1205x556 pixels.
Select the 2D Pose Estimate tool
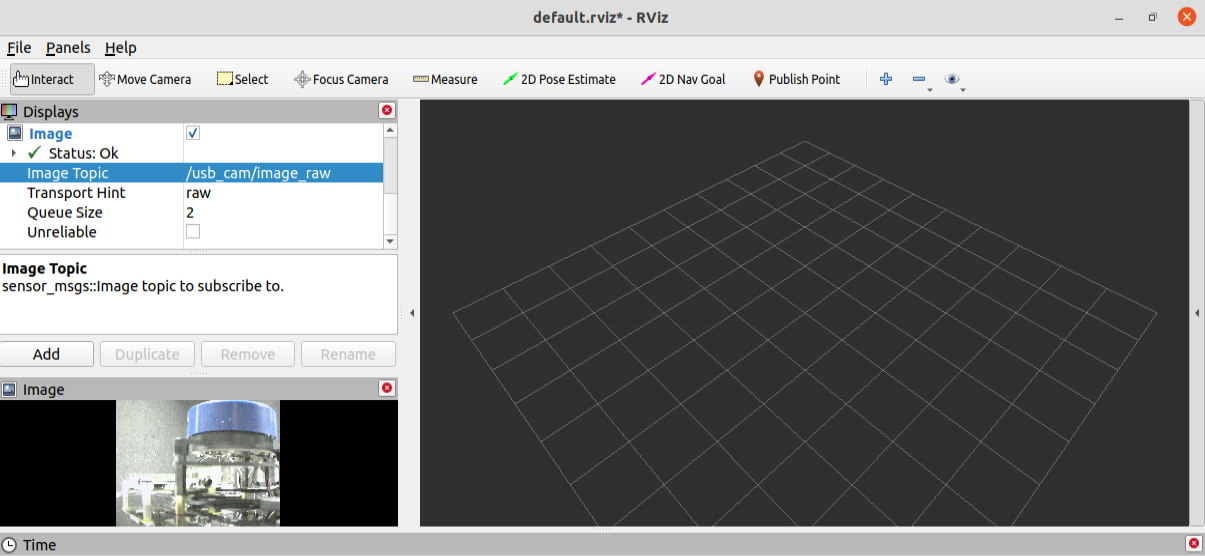click(x=559, y=79)
